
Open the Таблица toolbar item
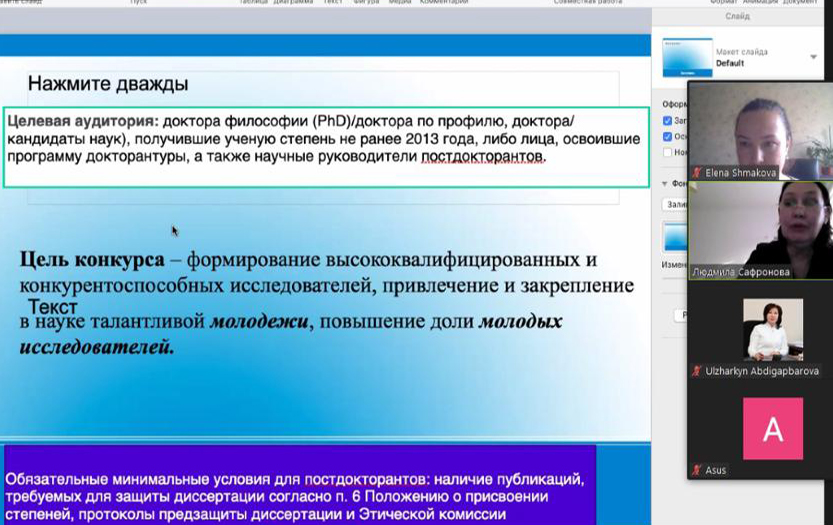pyautogui.click(x=251, y=3)
